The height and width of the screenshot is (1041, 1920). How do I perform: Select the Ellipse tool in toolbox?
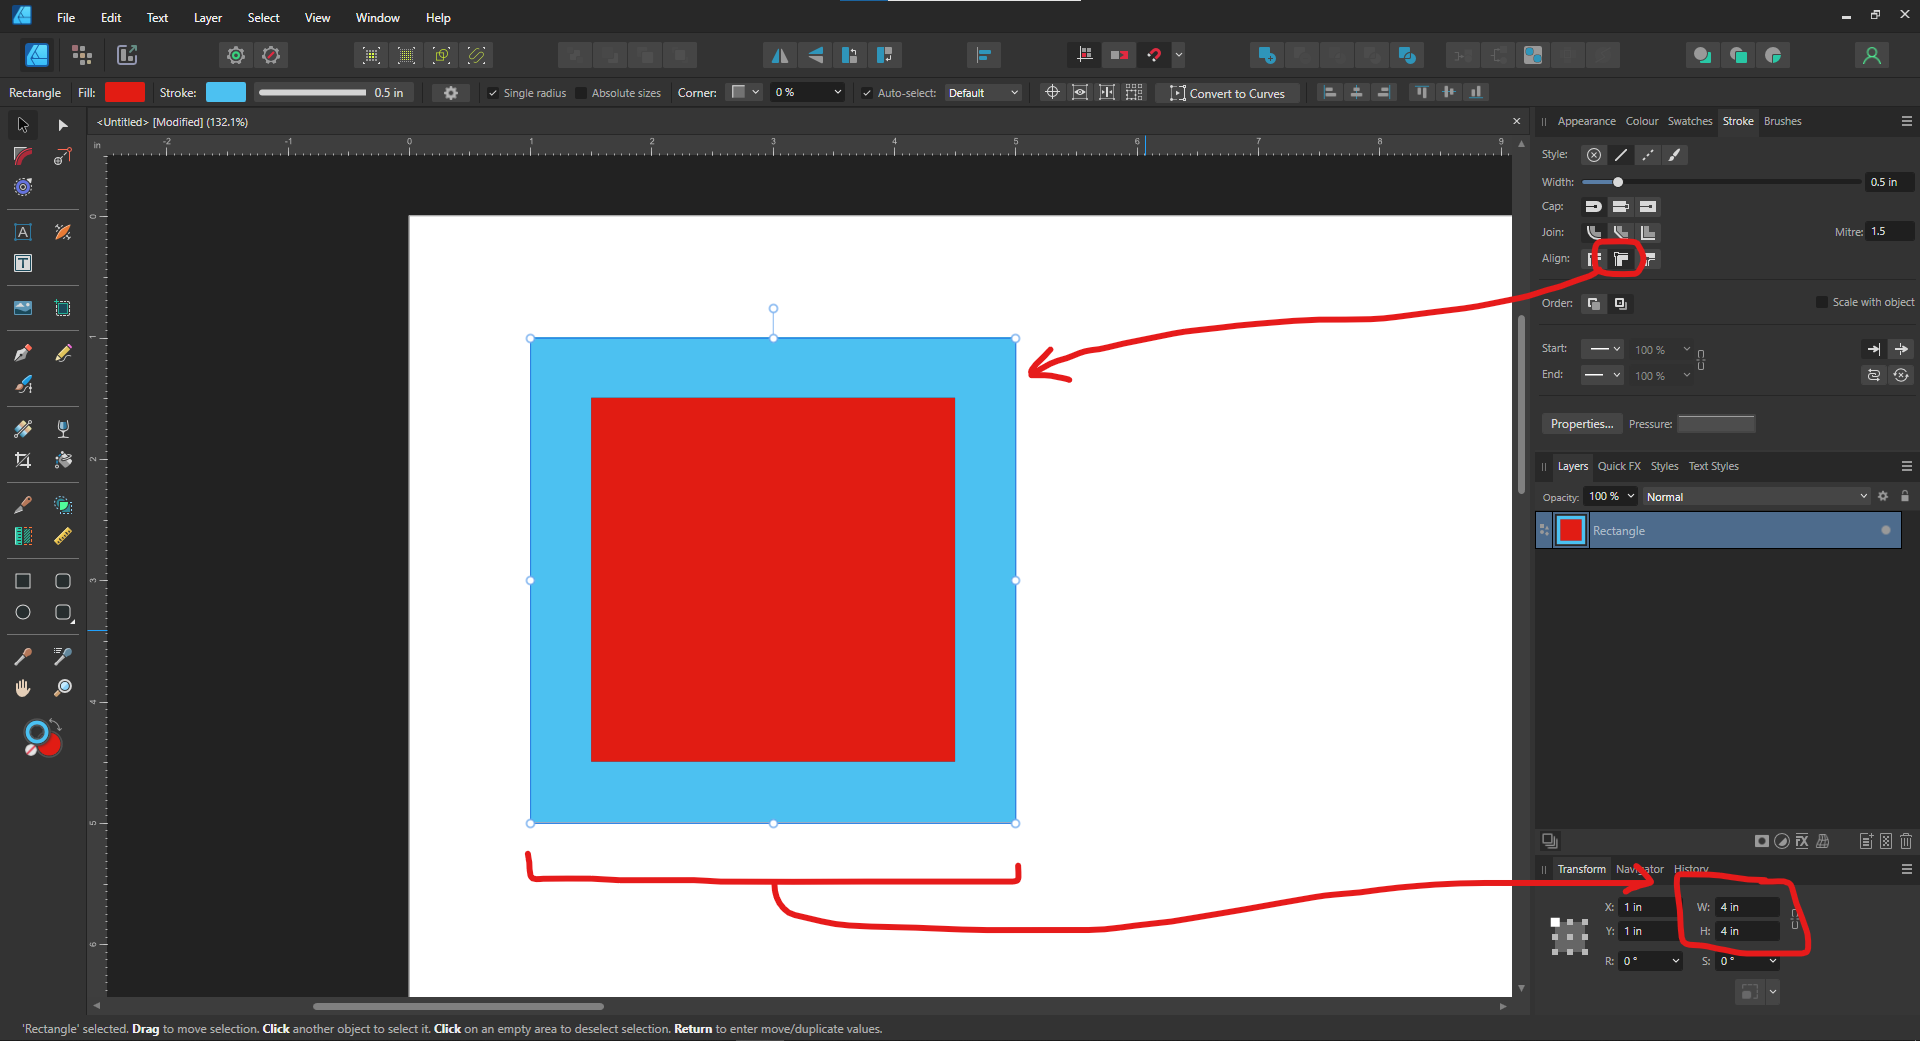[x=23, y=612]
